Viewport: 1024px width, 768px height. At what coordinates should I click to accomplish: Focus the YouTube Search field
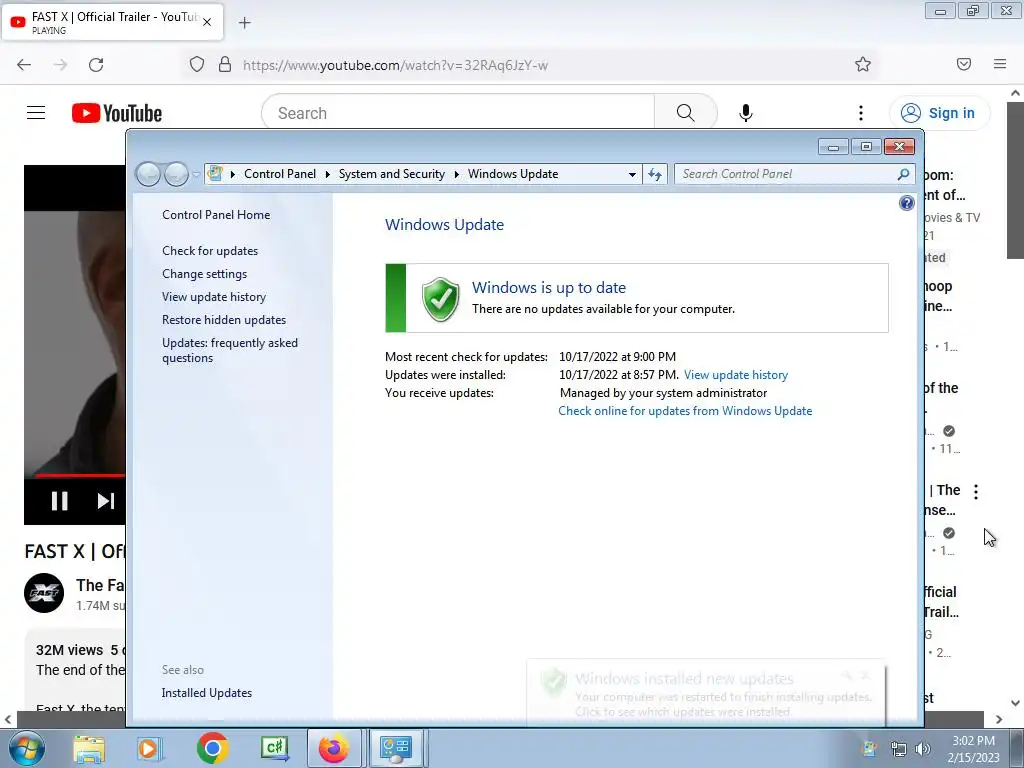tap(457, 113)
